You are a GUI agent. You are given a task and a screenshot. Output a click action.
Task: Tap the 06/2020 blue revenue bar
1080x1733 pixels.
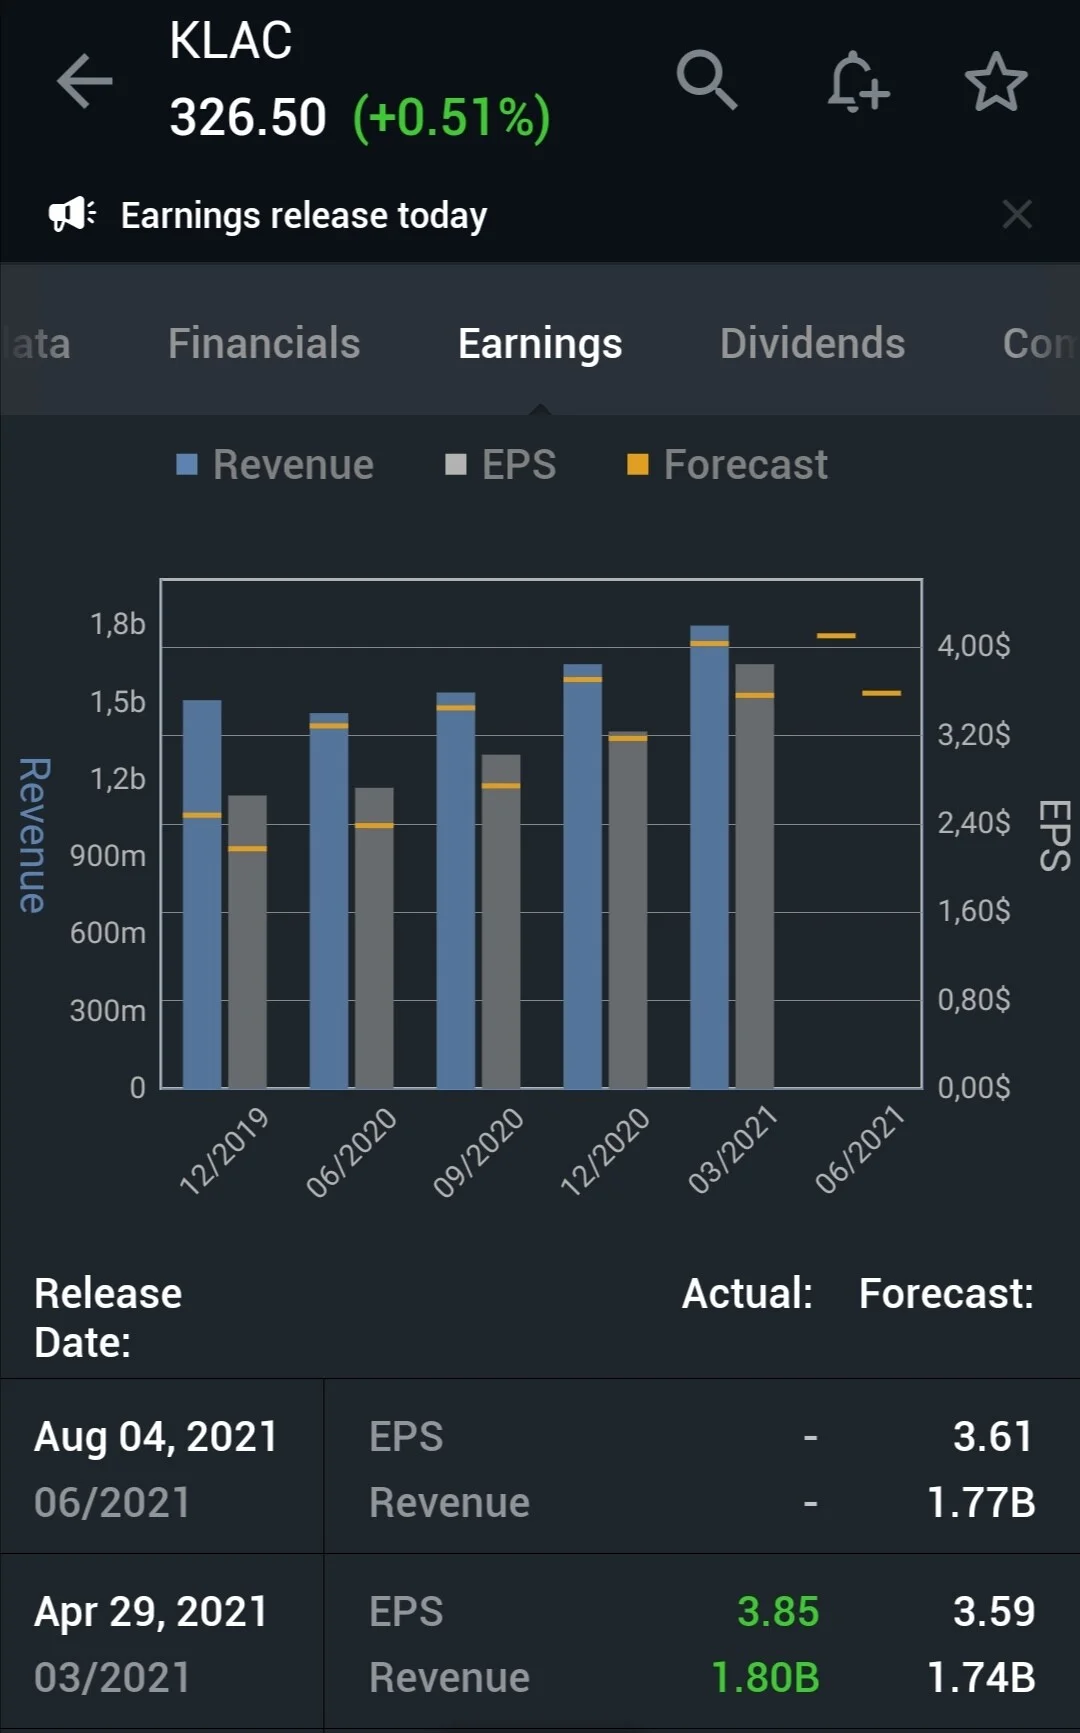[x=329, y=900]
